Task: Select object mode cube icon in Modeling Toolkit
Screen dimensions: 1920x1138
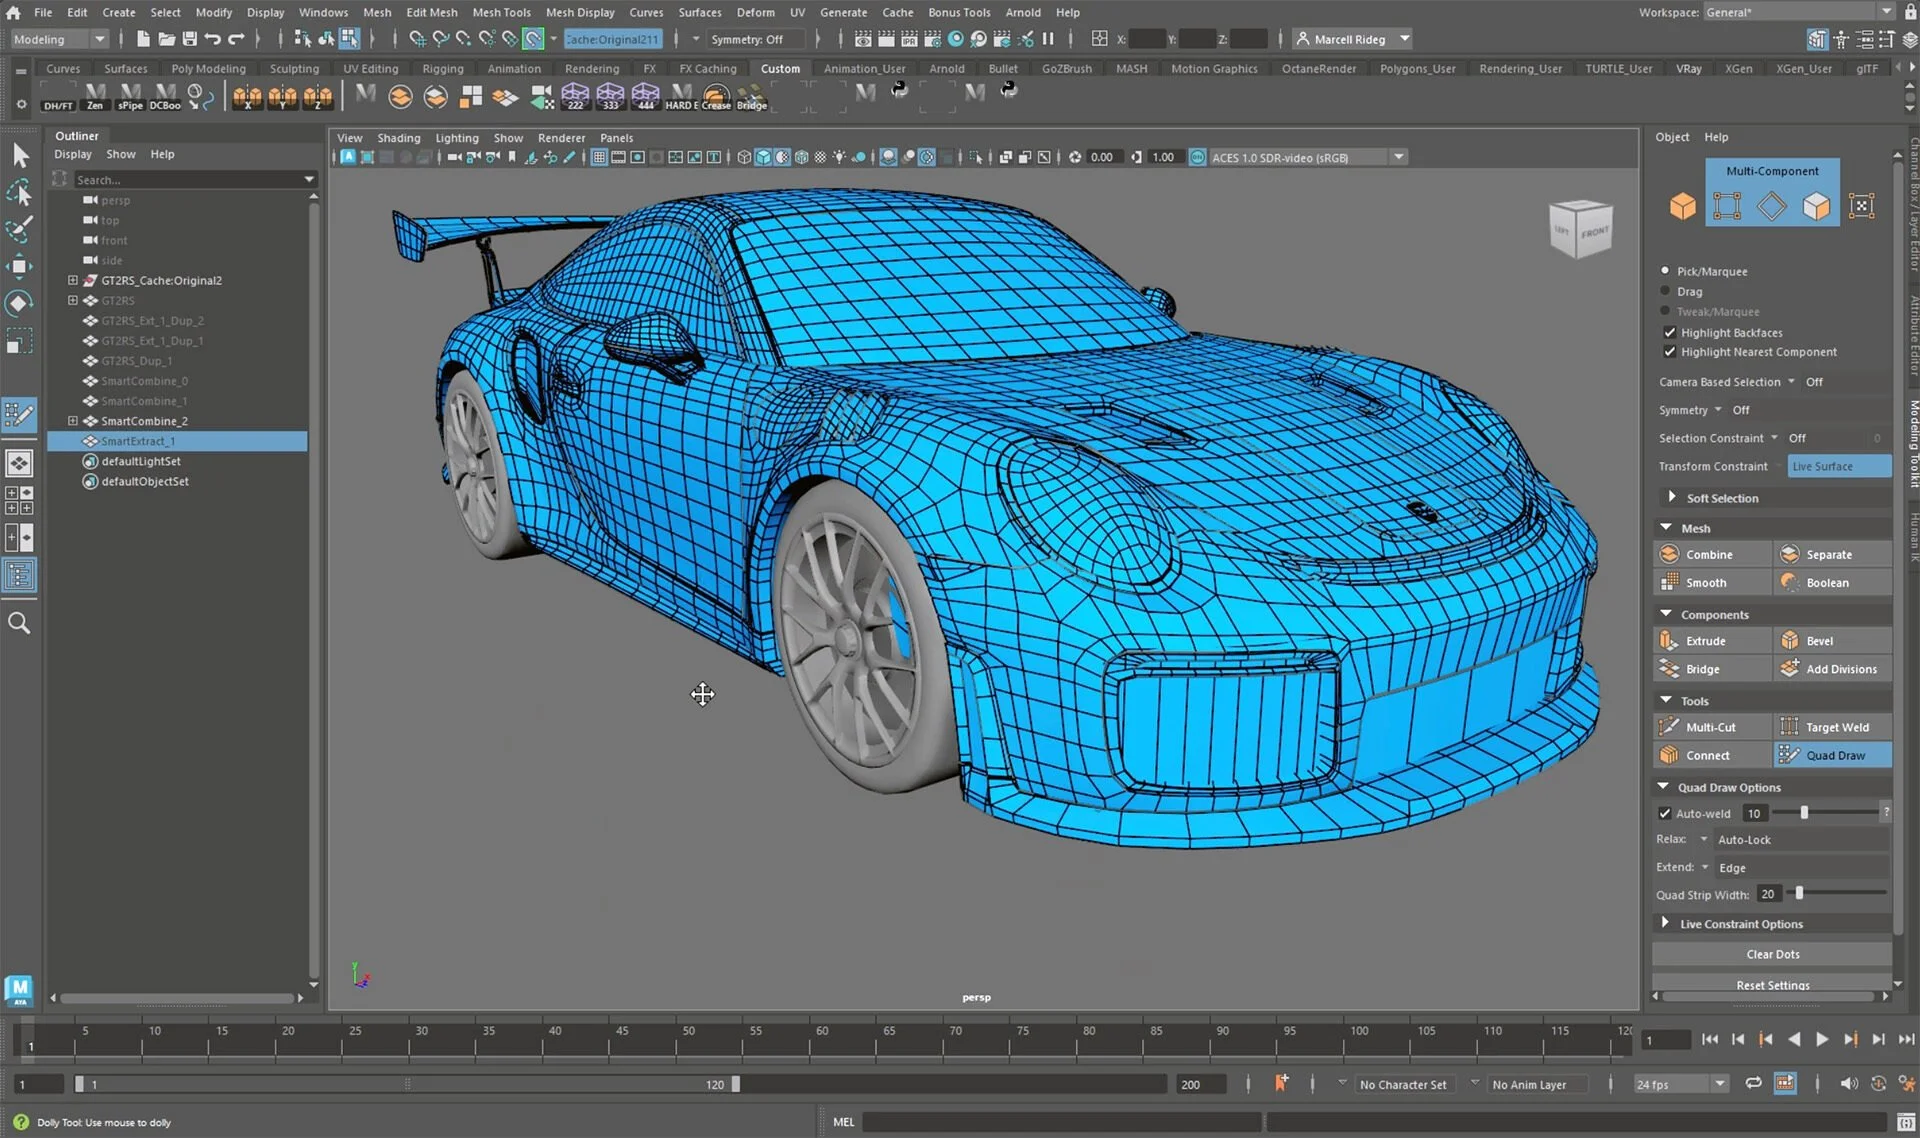Action: point(1682,206)
